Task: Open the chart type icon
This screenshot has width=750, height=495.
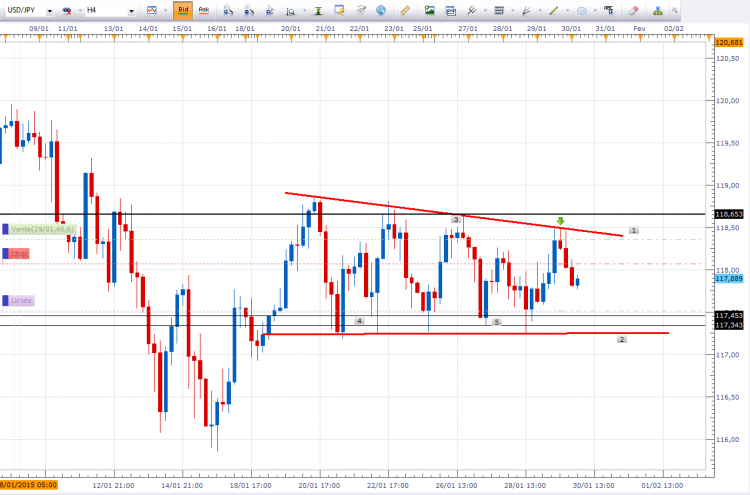Action: [x=152, y=10]
